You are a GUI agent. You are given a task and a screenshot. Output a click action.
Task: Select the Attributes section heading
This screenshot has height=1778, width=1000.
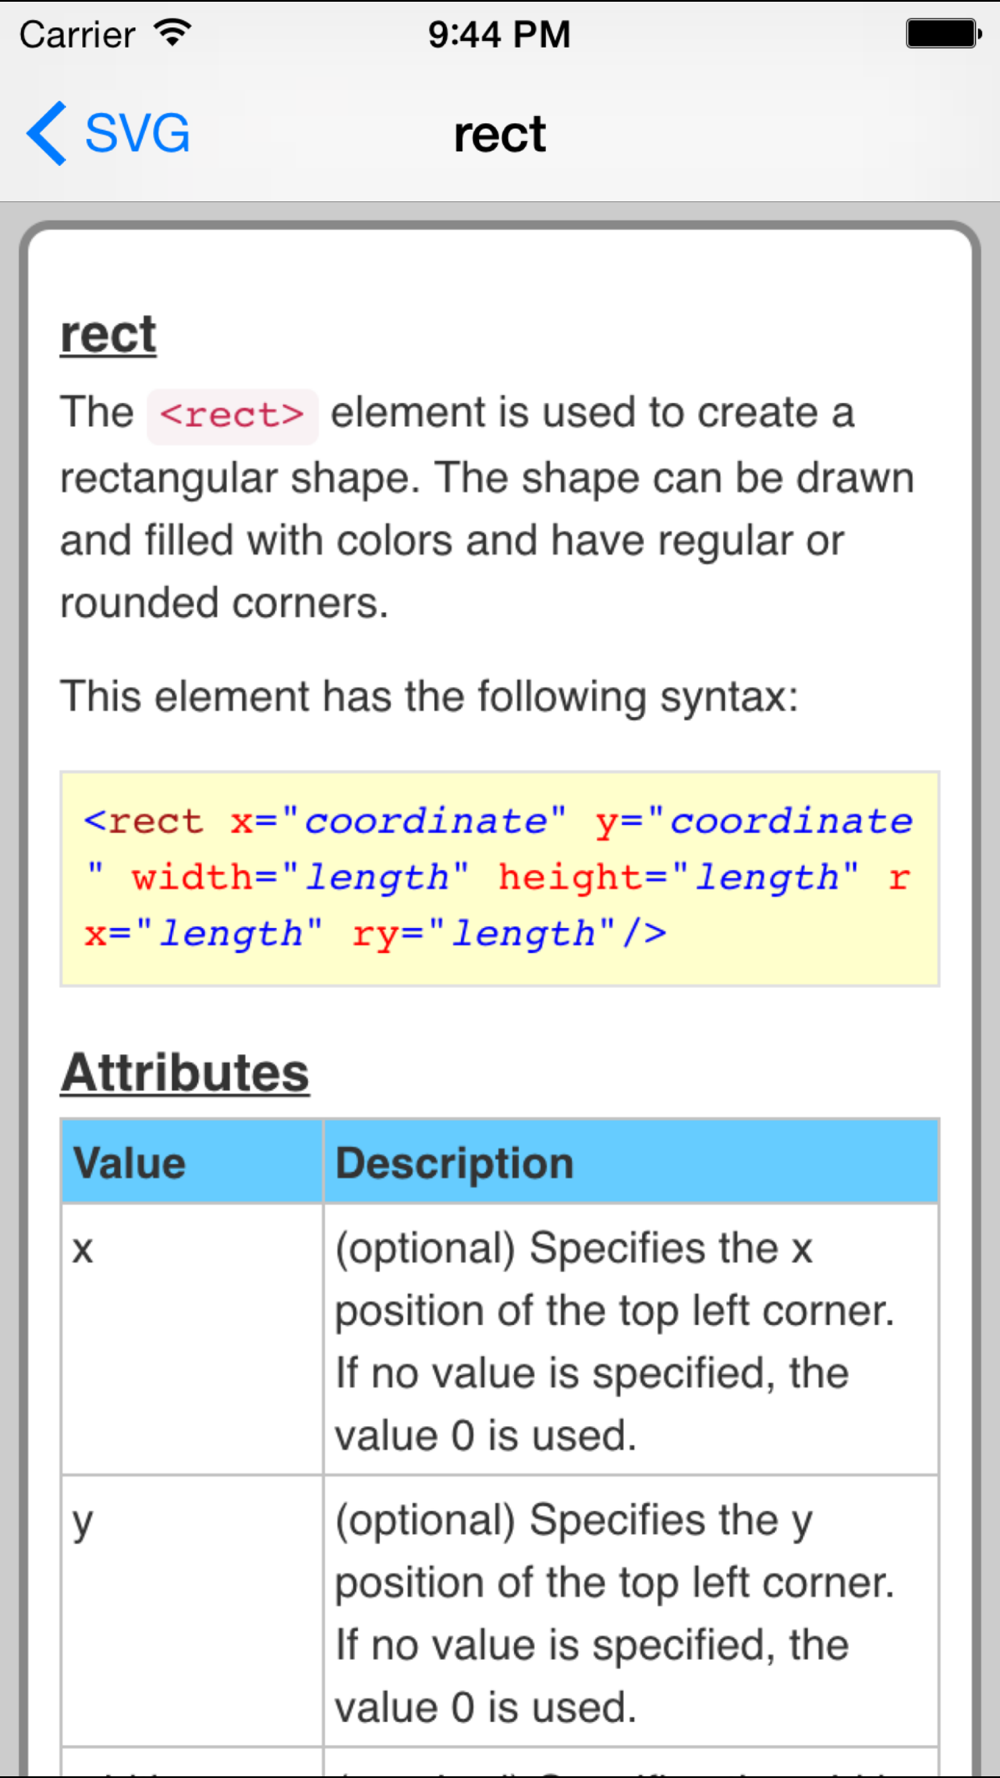click(185, 1073)
